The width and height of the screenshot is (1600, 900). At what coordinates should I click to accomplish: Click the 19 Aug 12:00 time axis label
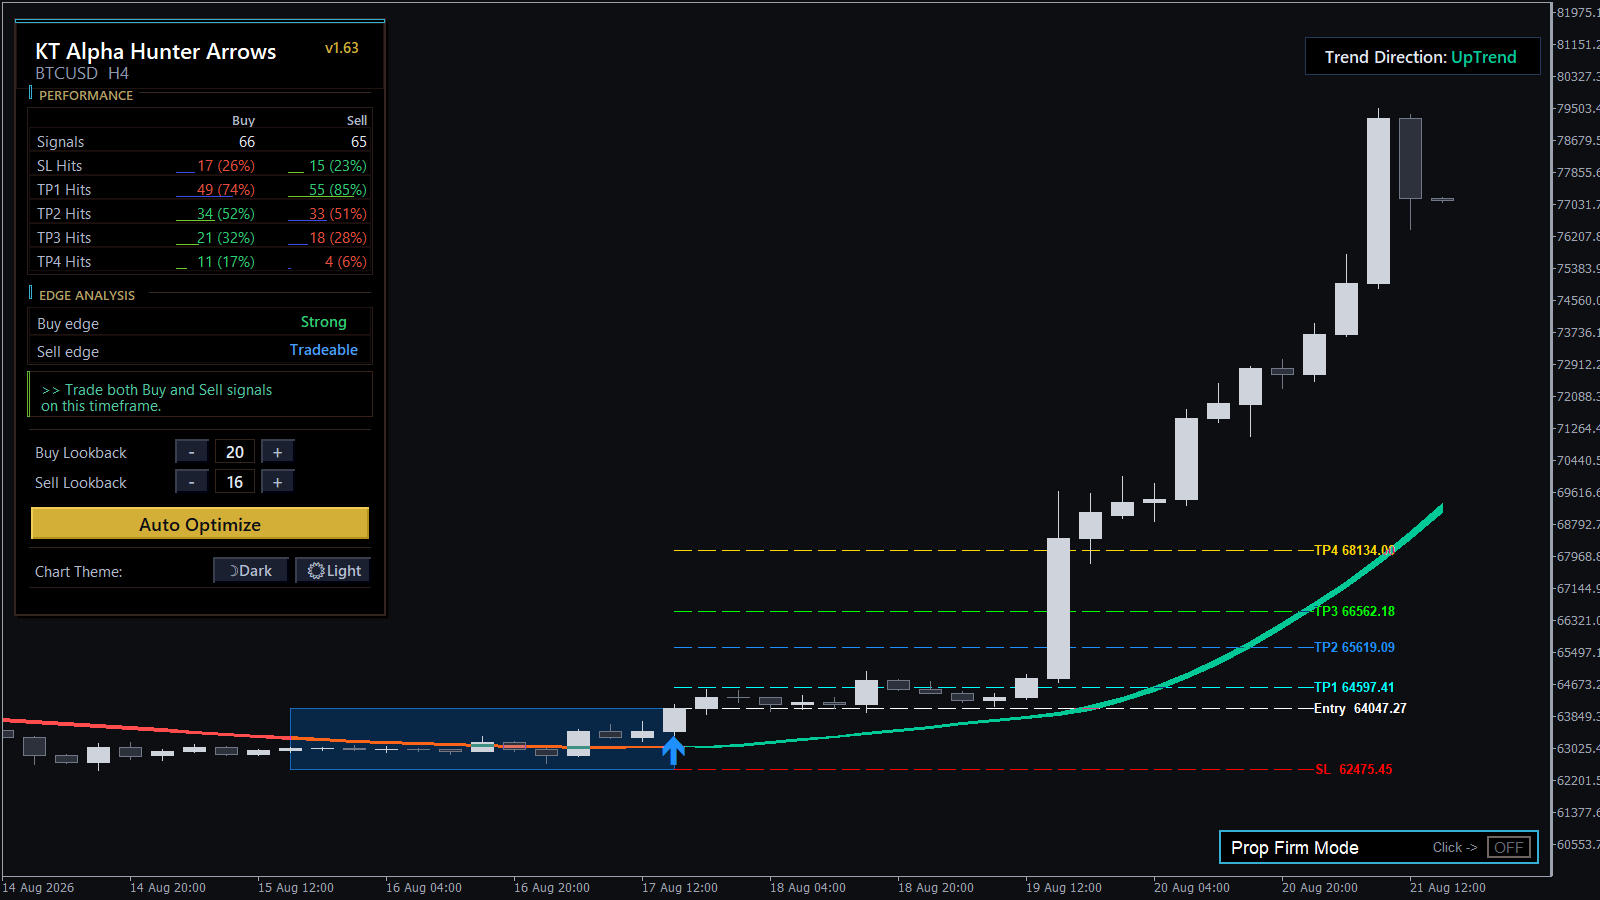(x=1064, y=888)
